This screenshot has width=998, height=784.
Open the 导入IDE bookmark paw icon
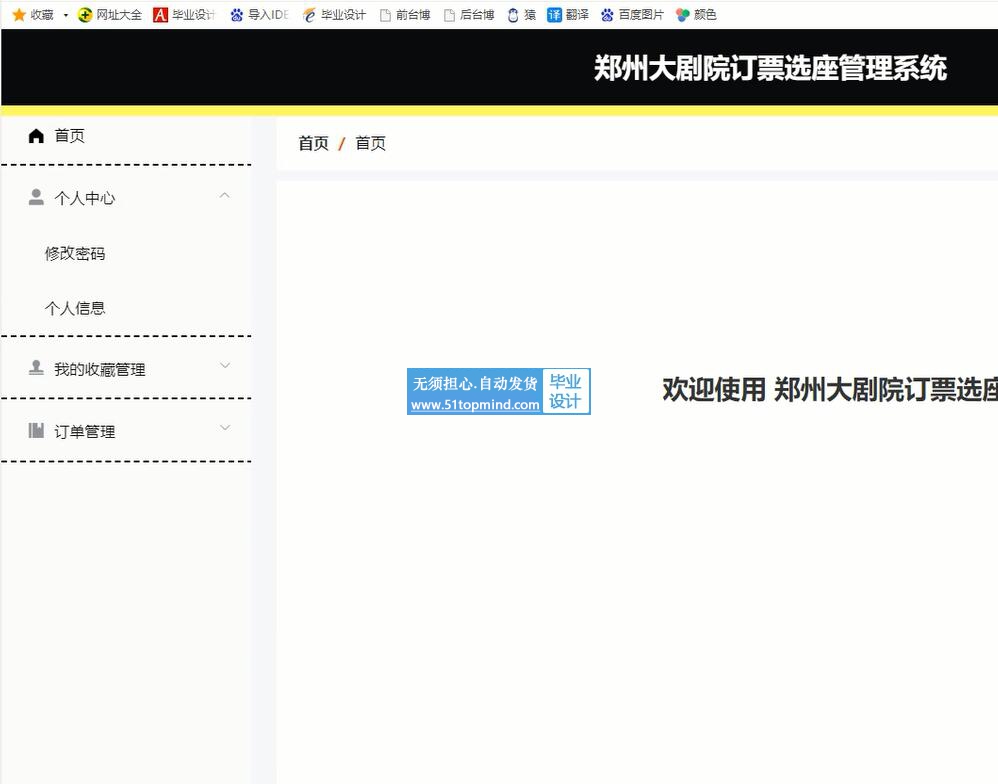[237, 15]
